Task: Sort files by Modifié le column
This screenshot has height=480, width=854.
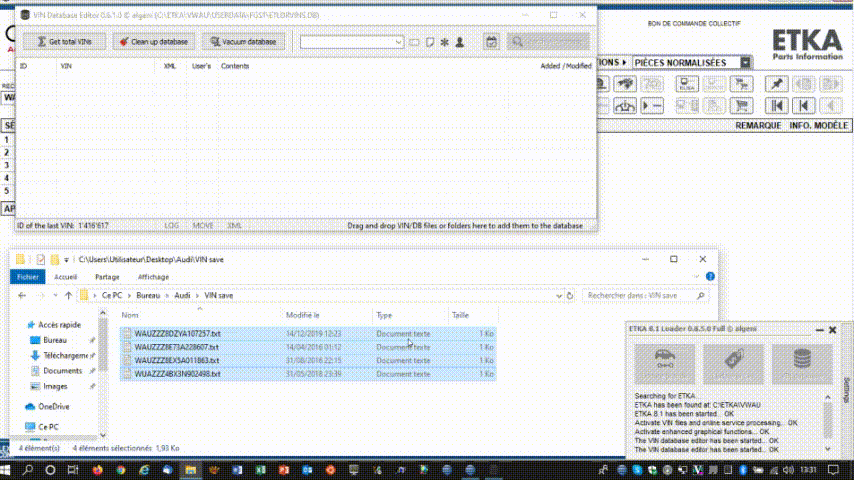Action: click(x=303, y=315)
